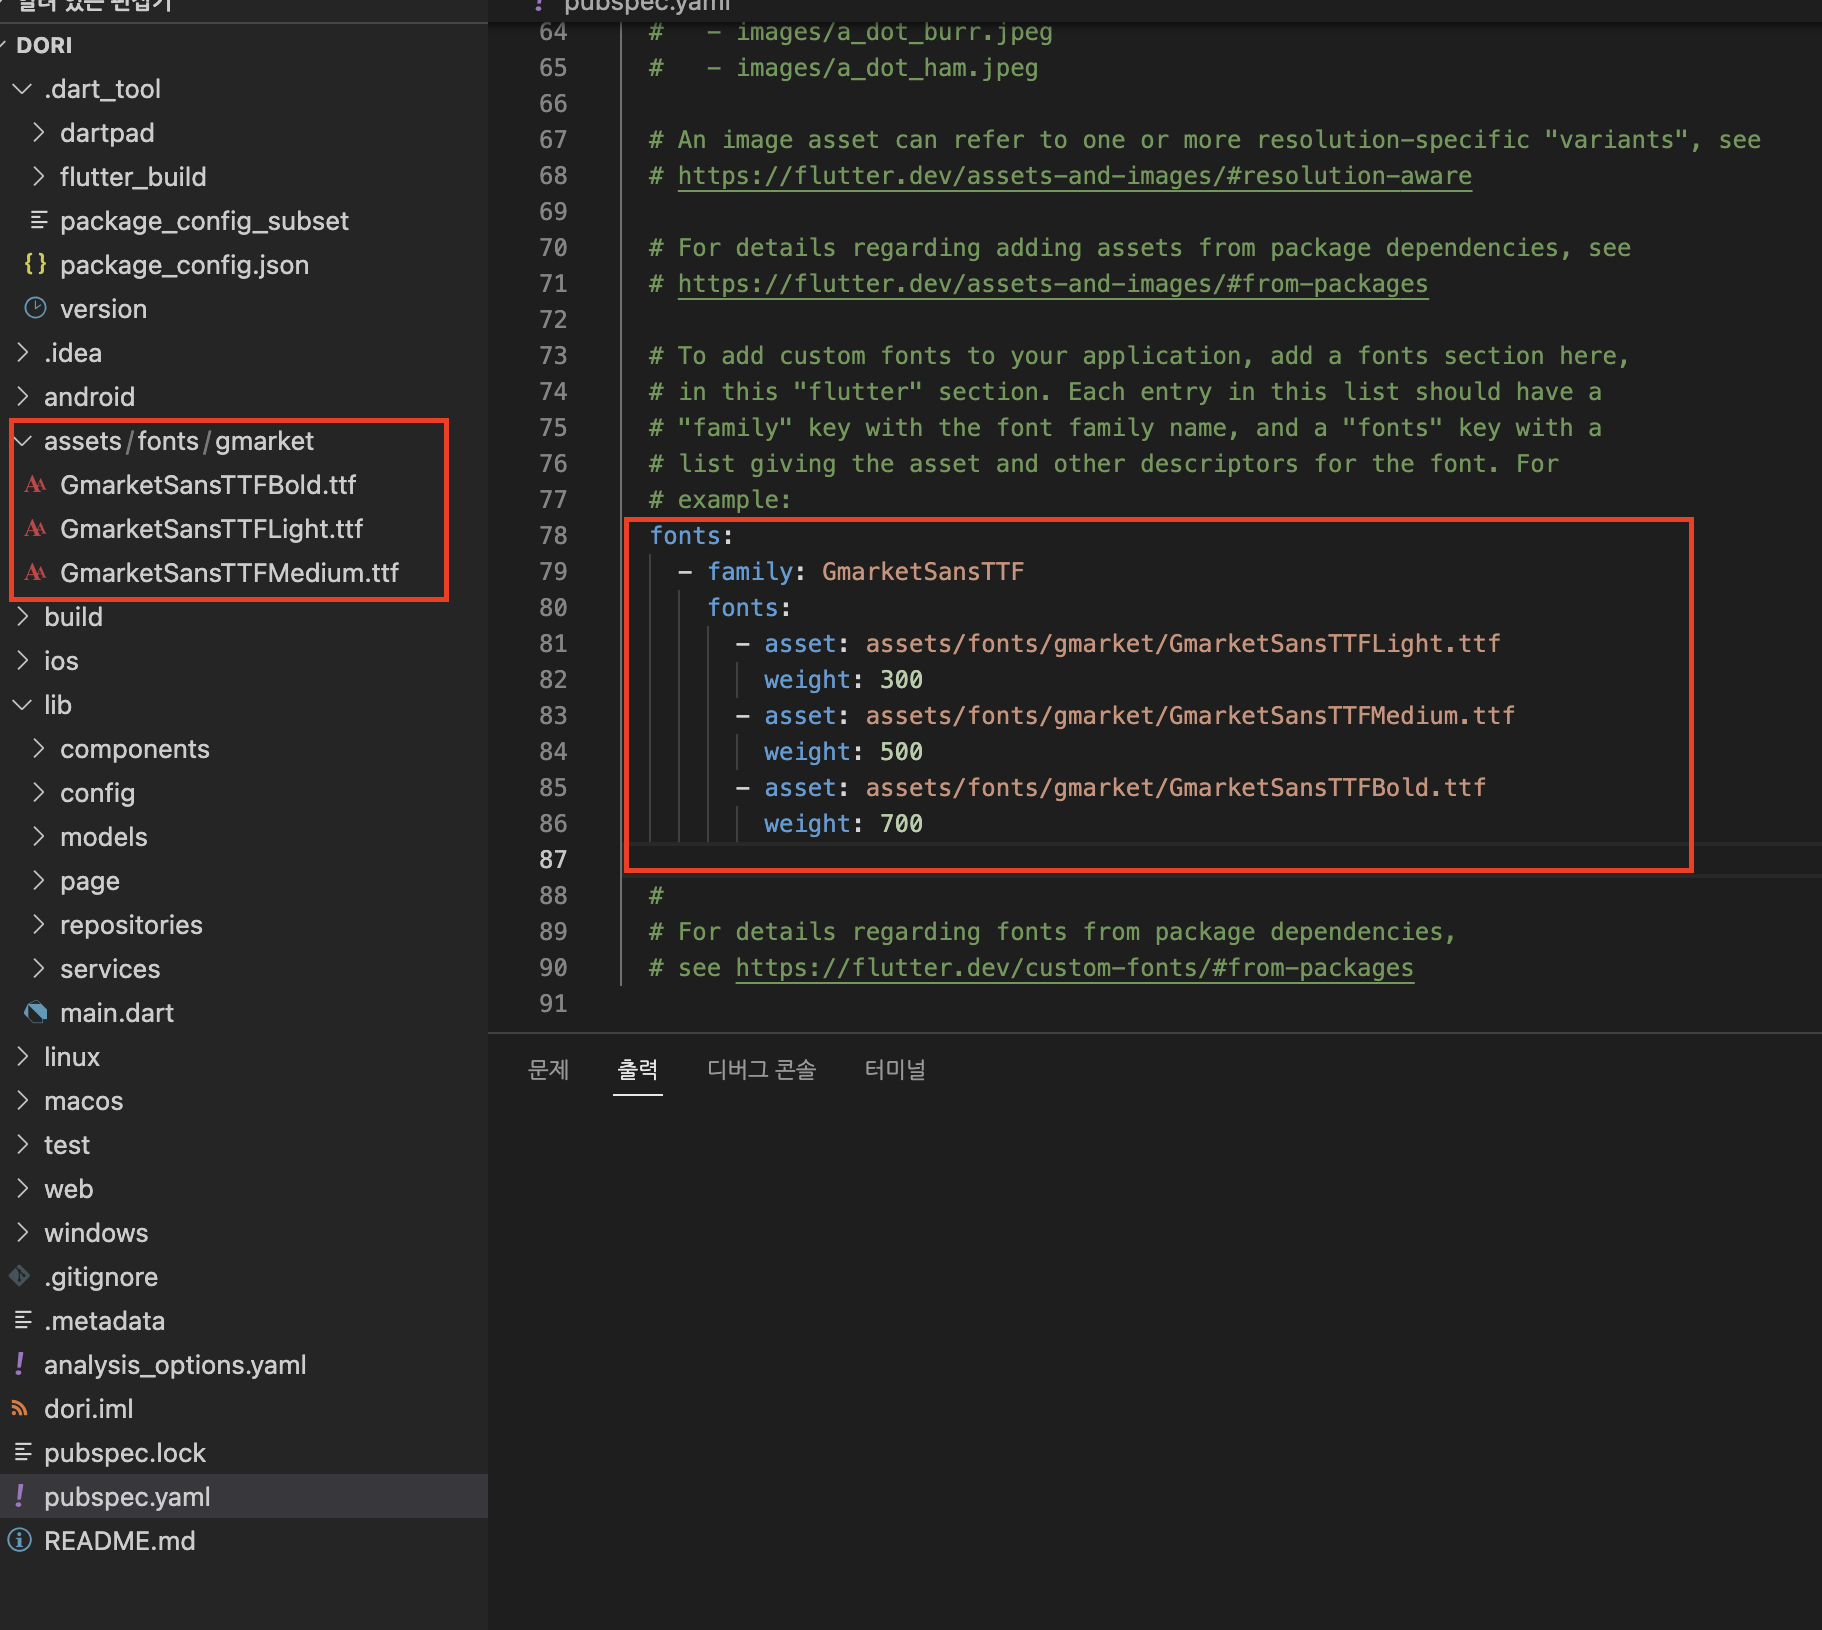The width and height of the screenshot is (1822, 1630).
Task: Expand the .idea folder
Action: tap(22, 353)
